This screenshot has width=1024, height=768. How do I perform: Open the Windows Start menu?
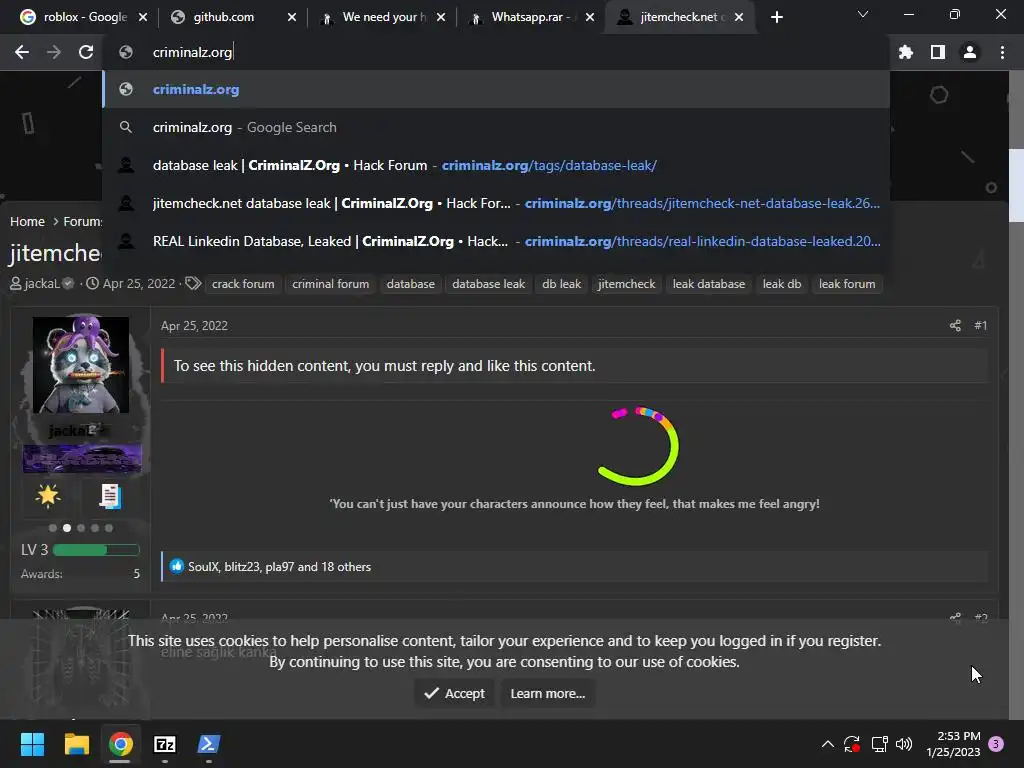(x=32, y=744)
